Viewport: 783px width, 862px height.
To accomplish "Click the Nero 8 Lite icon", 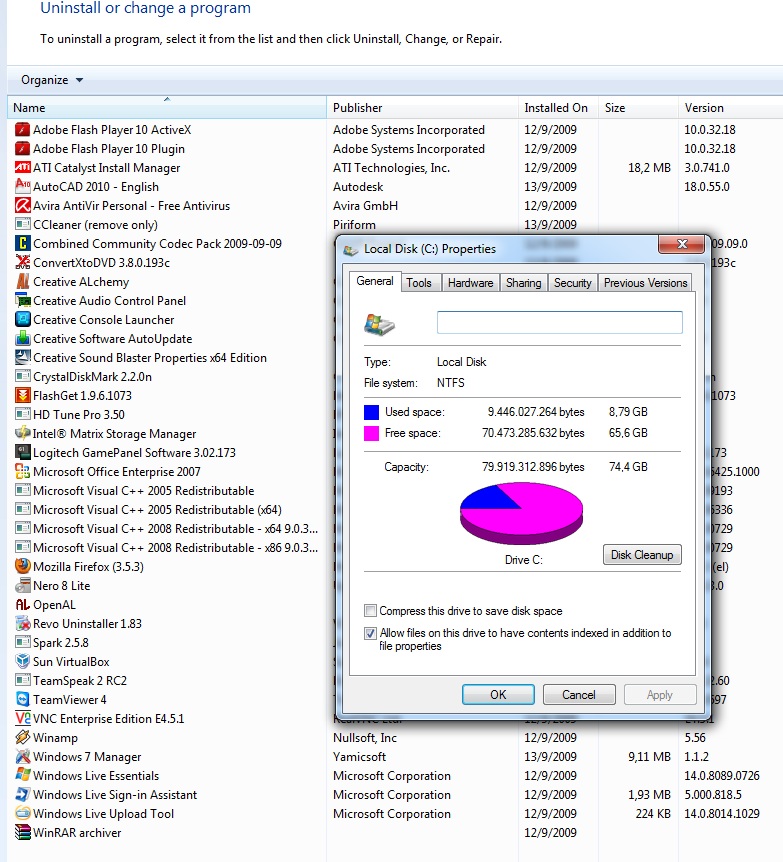I will 23,585.
